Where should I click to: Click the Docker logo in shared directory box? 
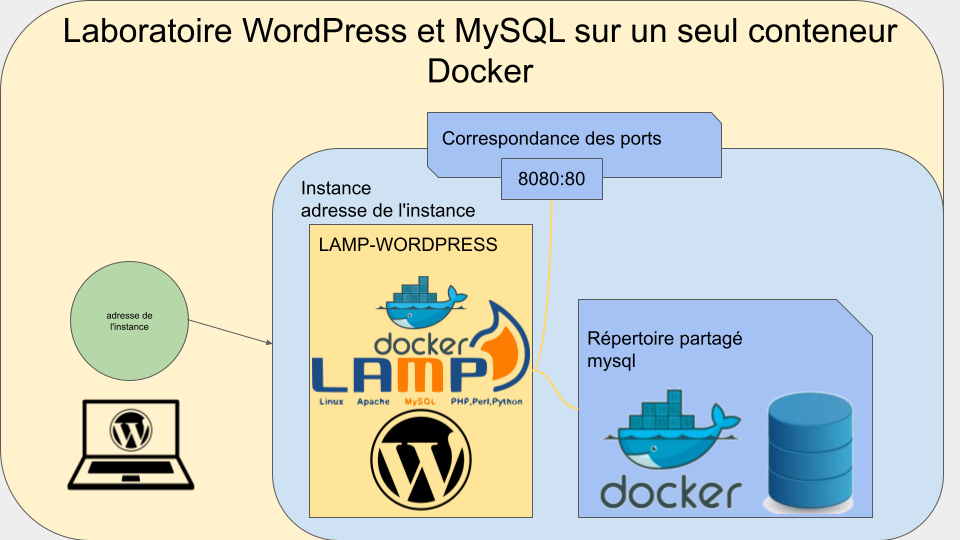point(672,449)
